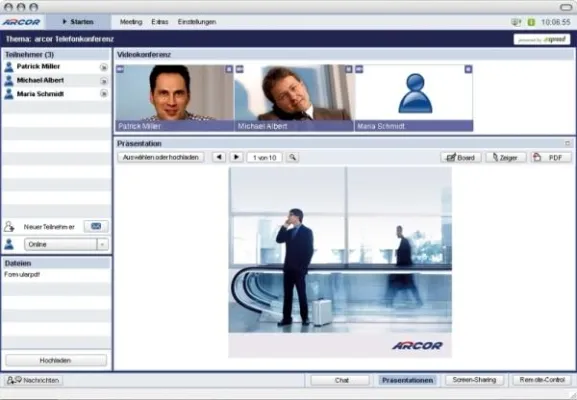Advance to next presentation slide
Viewport: 577px width, 400px height.
(x=236, y=157)
